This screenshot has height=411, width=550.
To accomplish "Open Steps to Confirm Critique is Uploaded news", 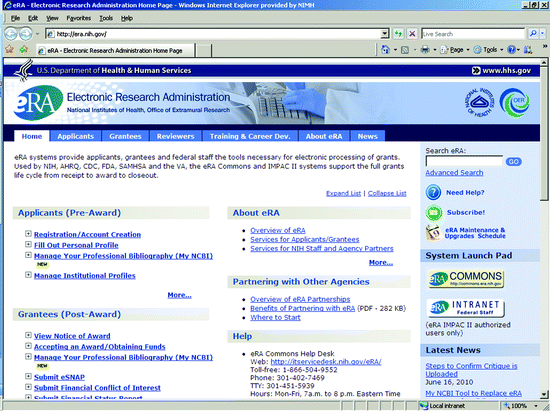I will pyautogui.click(x=471, y=370).
